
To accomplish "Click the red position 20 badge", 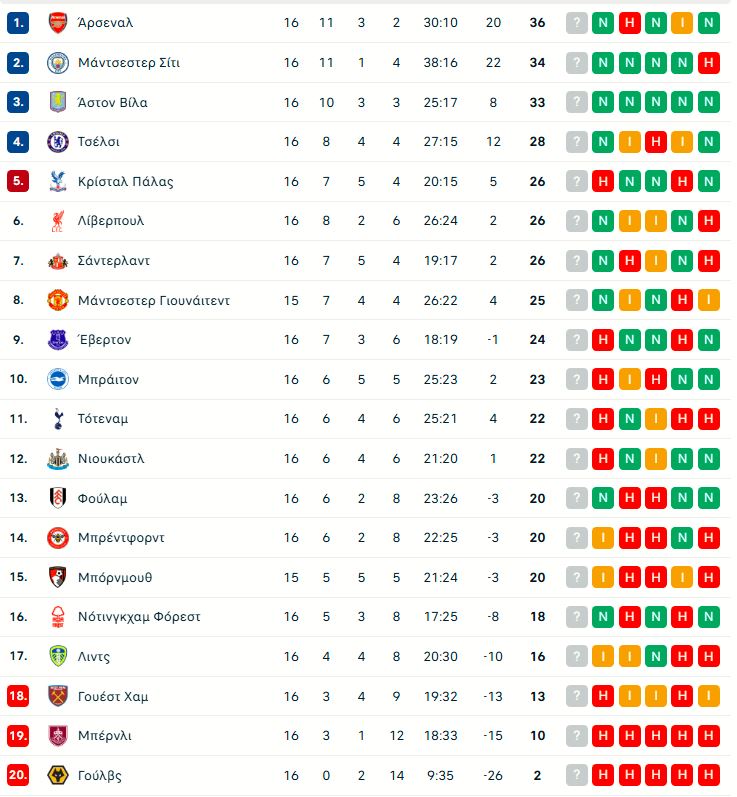I will click(18, 775).
